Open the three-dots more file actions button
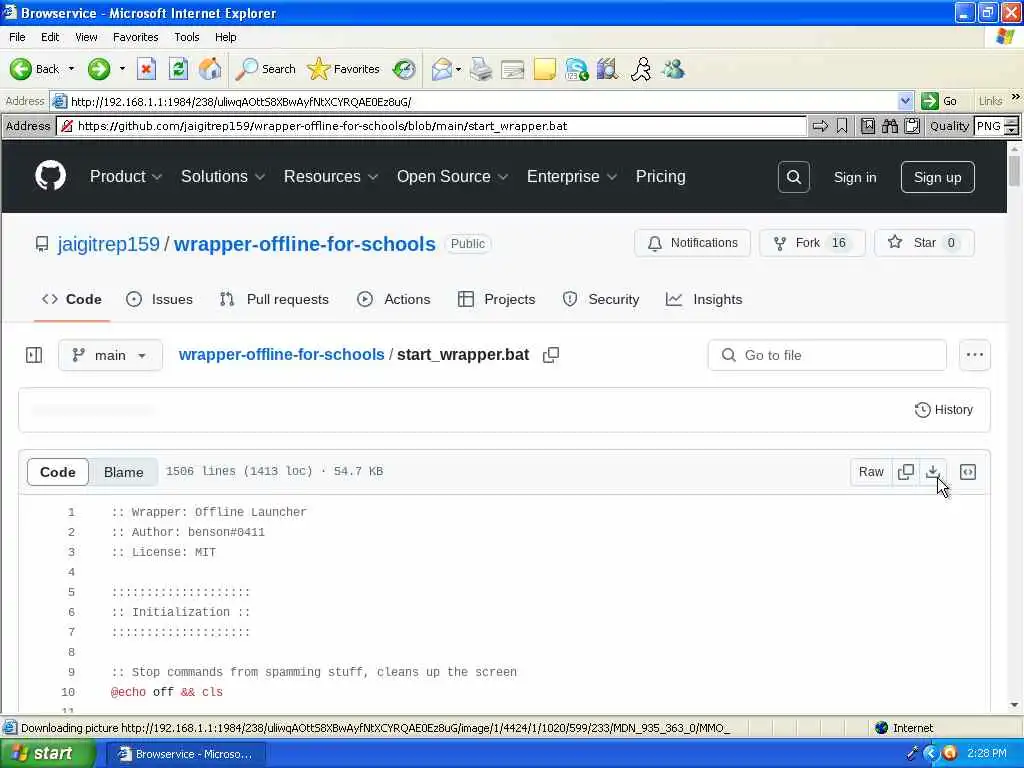 click(974, 355)
